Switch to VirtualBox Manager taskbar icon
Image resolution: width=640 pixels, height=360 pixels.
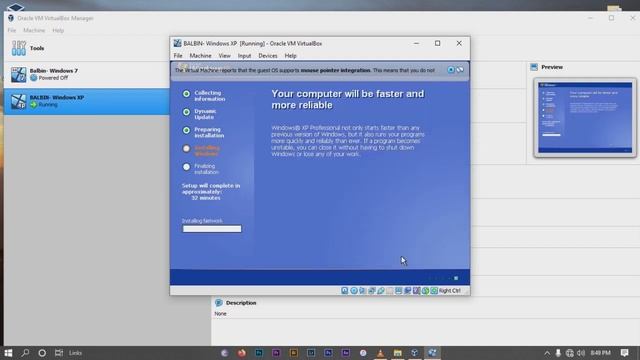click(x=415, y=353)
